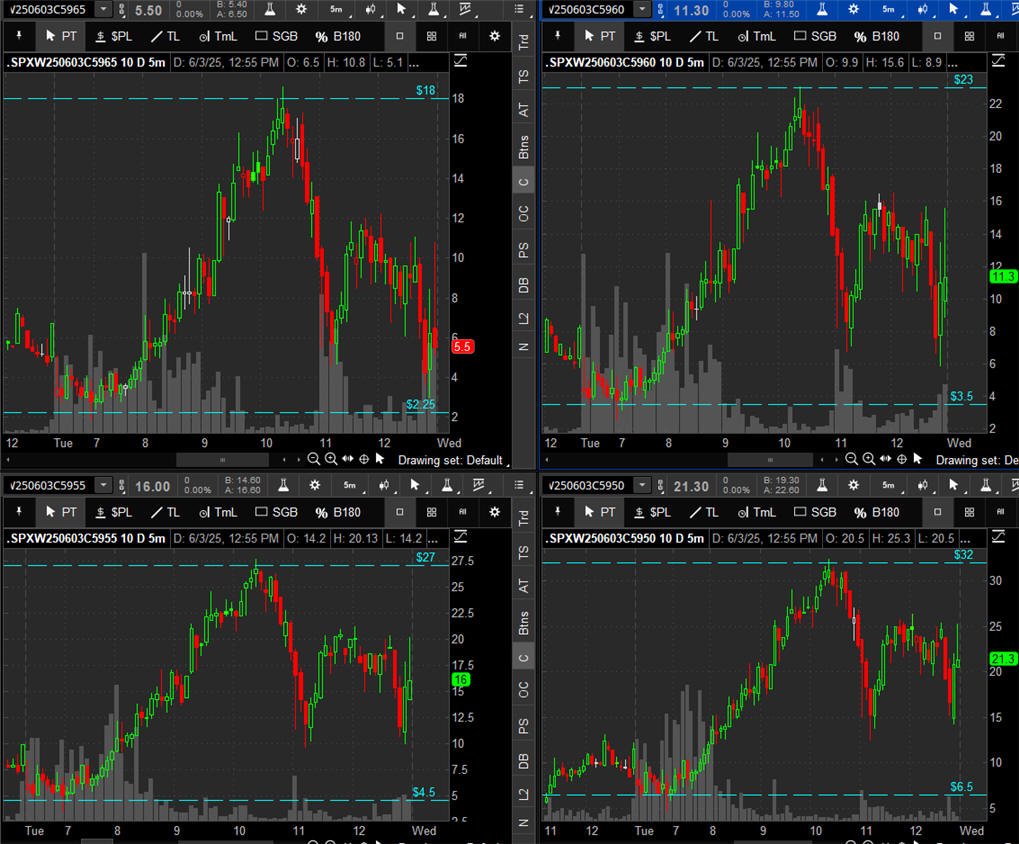Image resolution: width=1019 pixels, height=844 pixels.
Task: Expand ellipsis after L: 5.1 in 5965 data bar
Action: [414, 63]
